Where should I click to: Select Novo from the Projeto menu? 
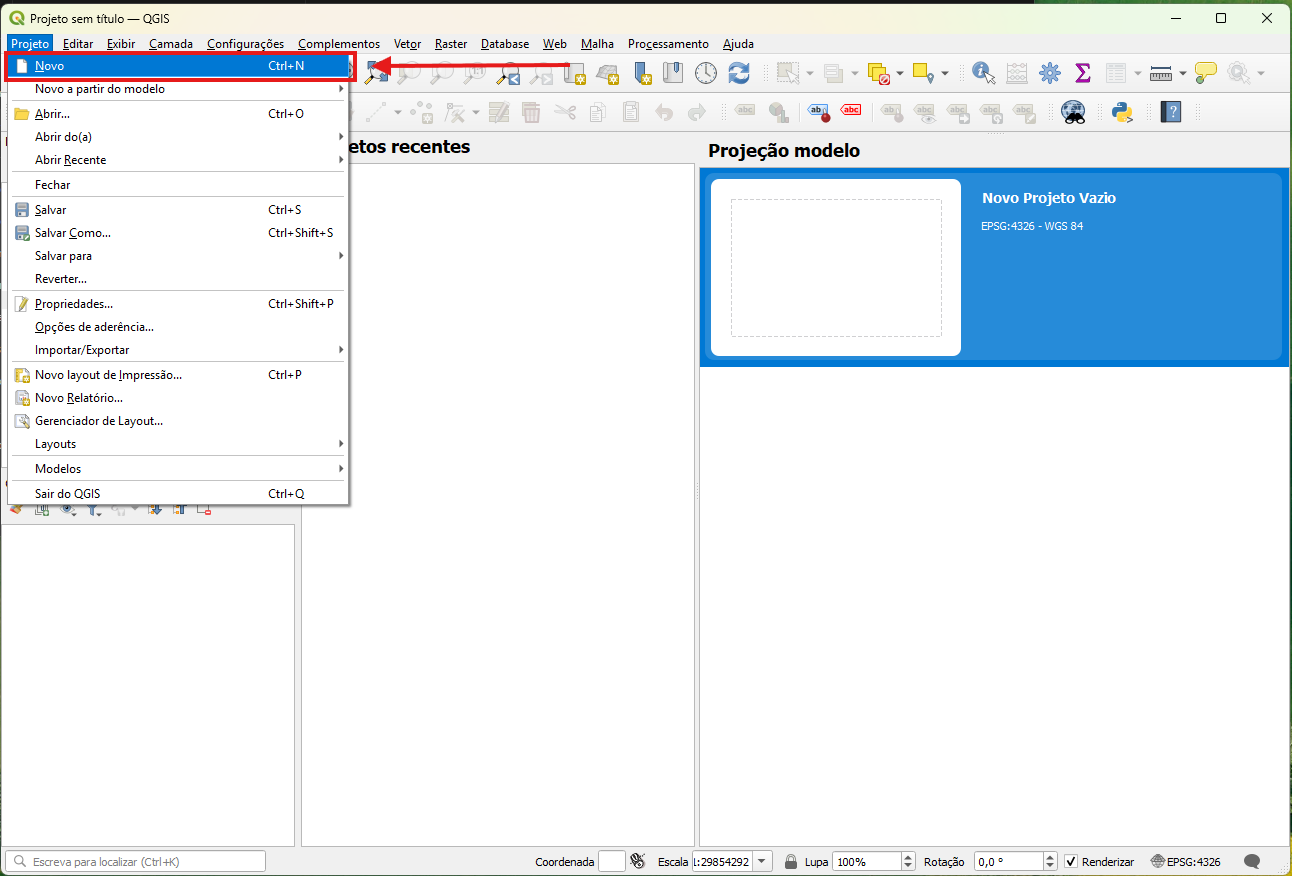pos(178,66)
